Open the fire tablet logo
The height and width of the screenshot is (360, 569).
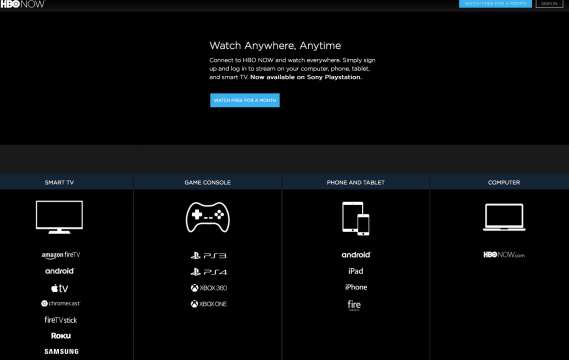[x=354, y=305]
